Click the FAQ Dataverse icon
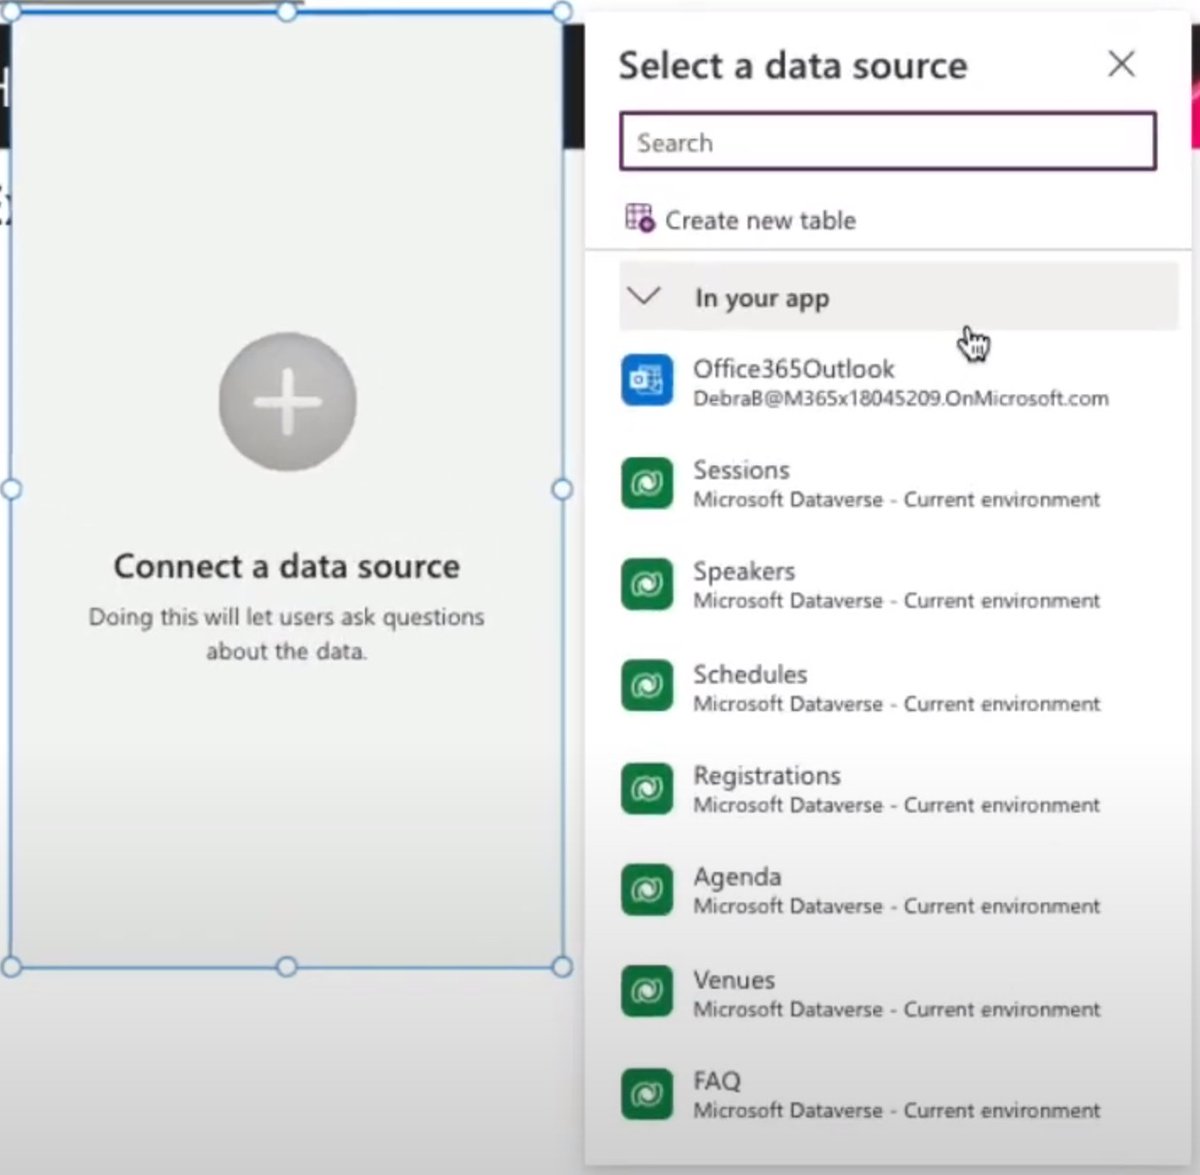 647,1093
